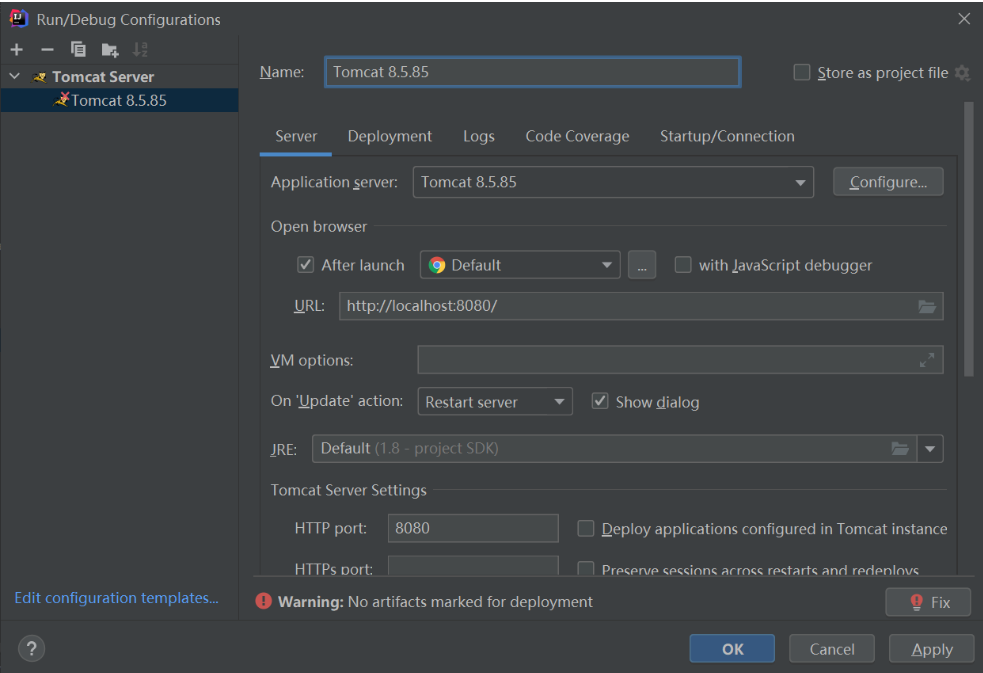Image resolution: width=983 pixels, height=673 pixels.
Task: Click the 'No artifacts marked for deployment' warning text
Action: tap(470, 602)
